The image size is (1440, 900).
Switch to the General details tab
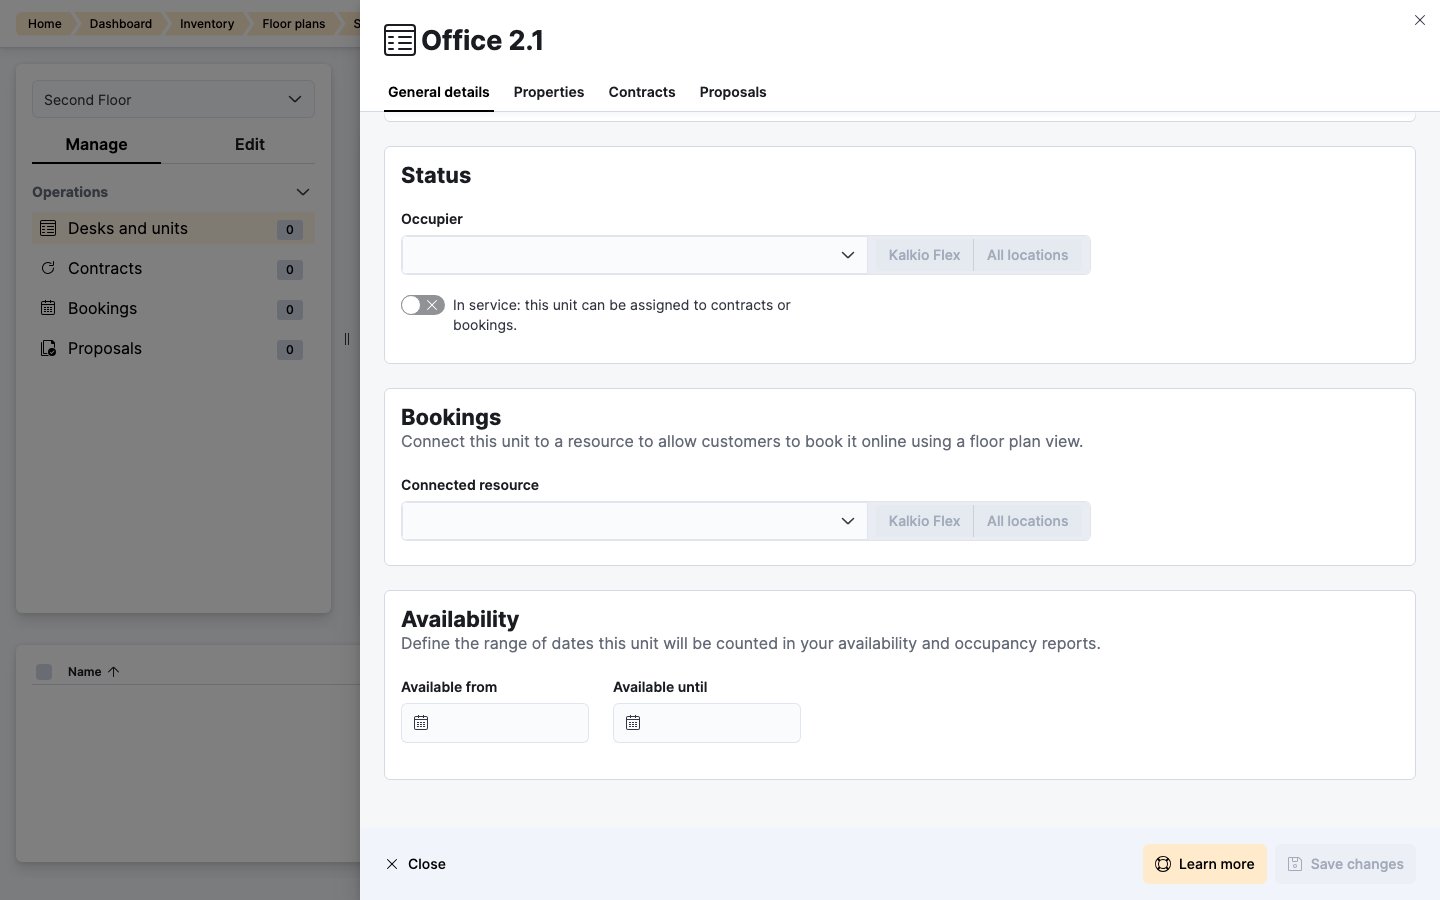[x=439, y=92]
